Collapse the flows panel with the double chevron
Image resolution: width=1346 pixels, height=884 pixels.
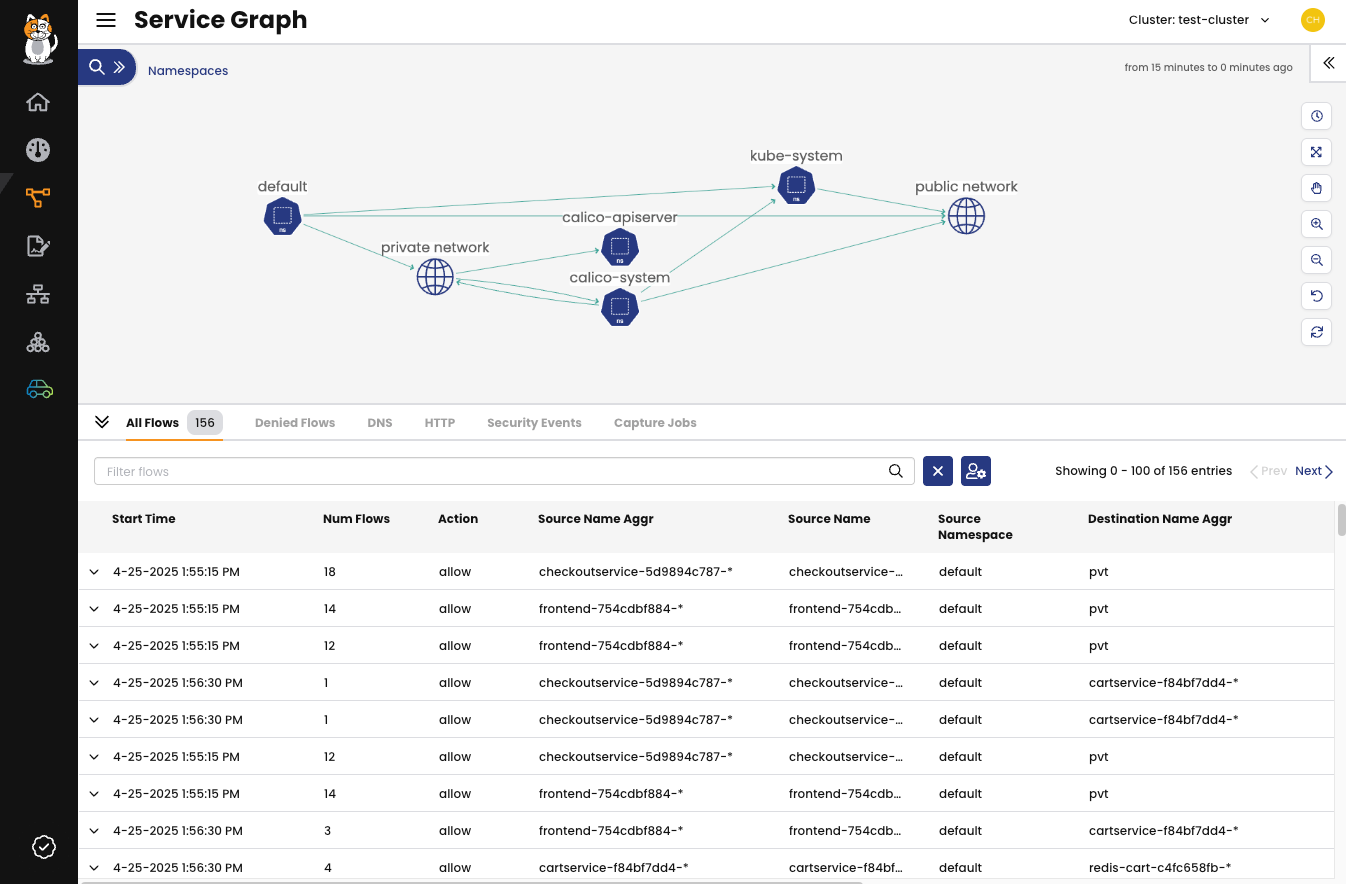point(101,422)
